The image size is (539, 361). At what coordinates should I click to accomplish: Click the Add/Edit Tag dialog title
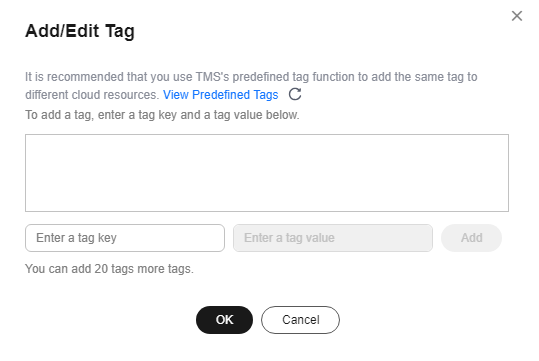click(80, 31)
